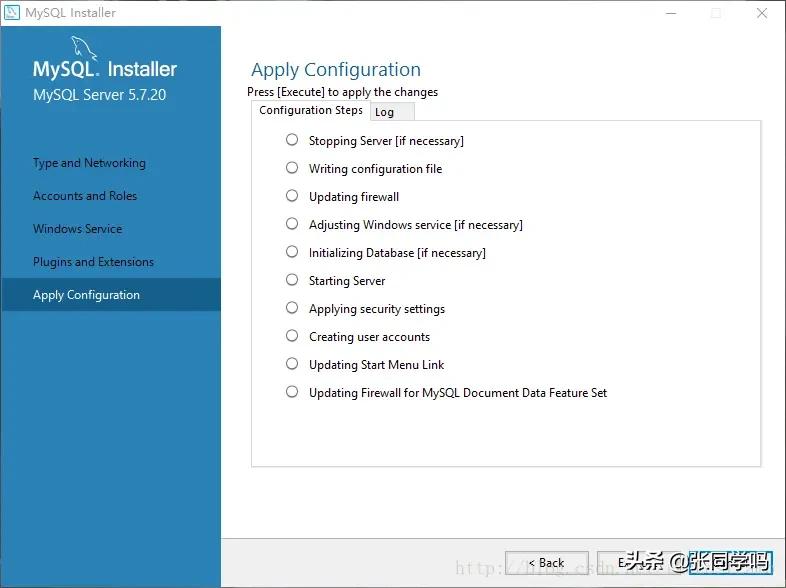786x588 pixels.
Task: Select the Configuration Steps tab
Action: point(311,110)
